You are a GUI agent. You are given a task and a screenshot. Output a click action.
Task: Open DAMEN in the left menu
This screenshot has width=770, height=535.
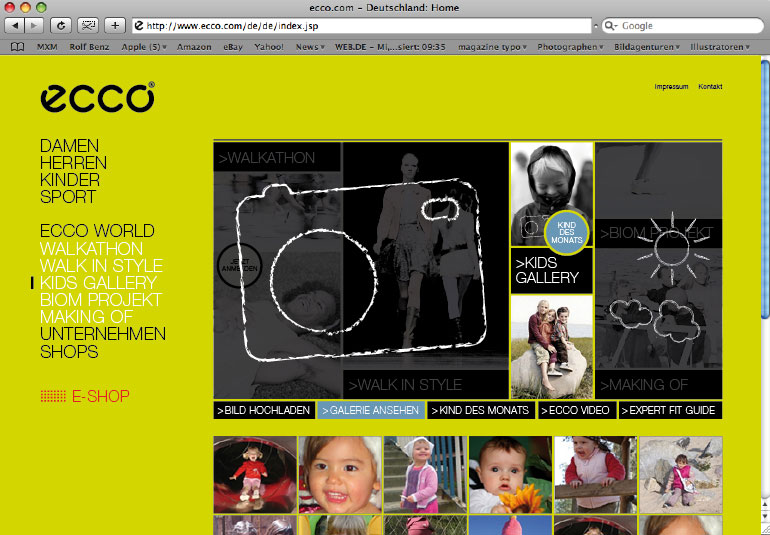(69, 146)
